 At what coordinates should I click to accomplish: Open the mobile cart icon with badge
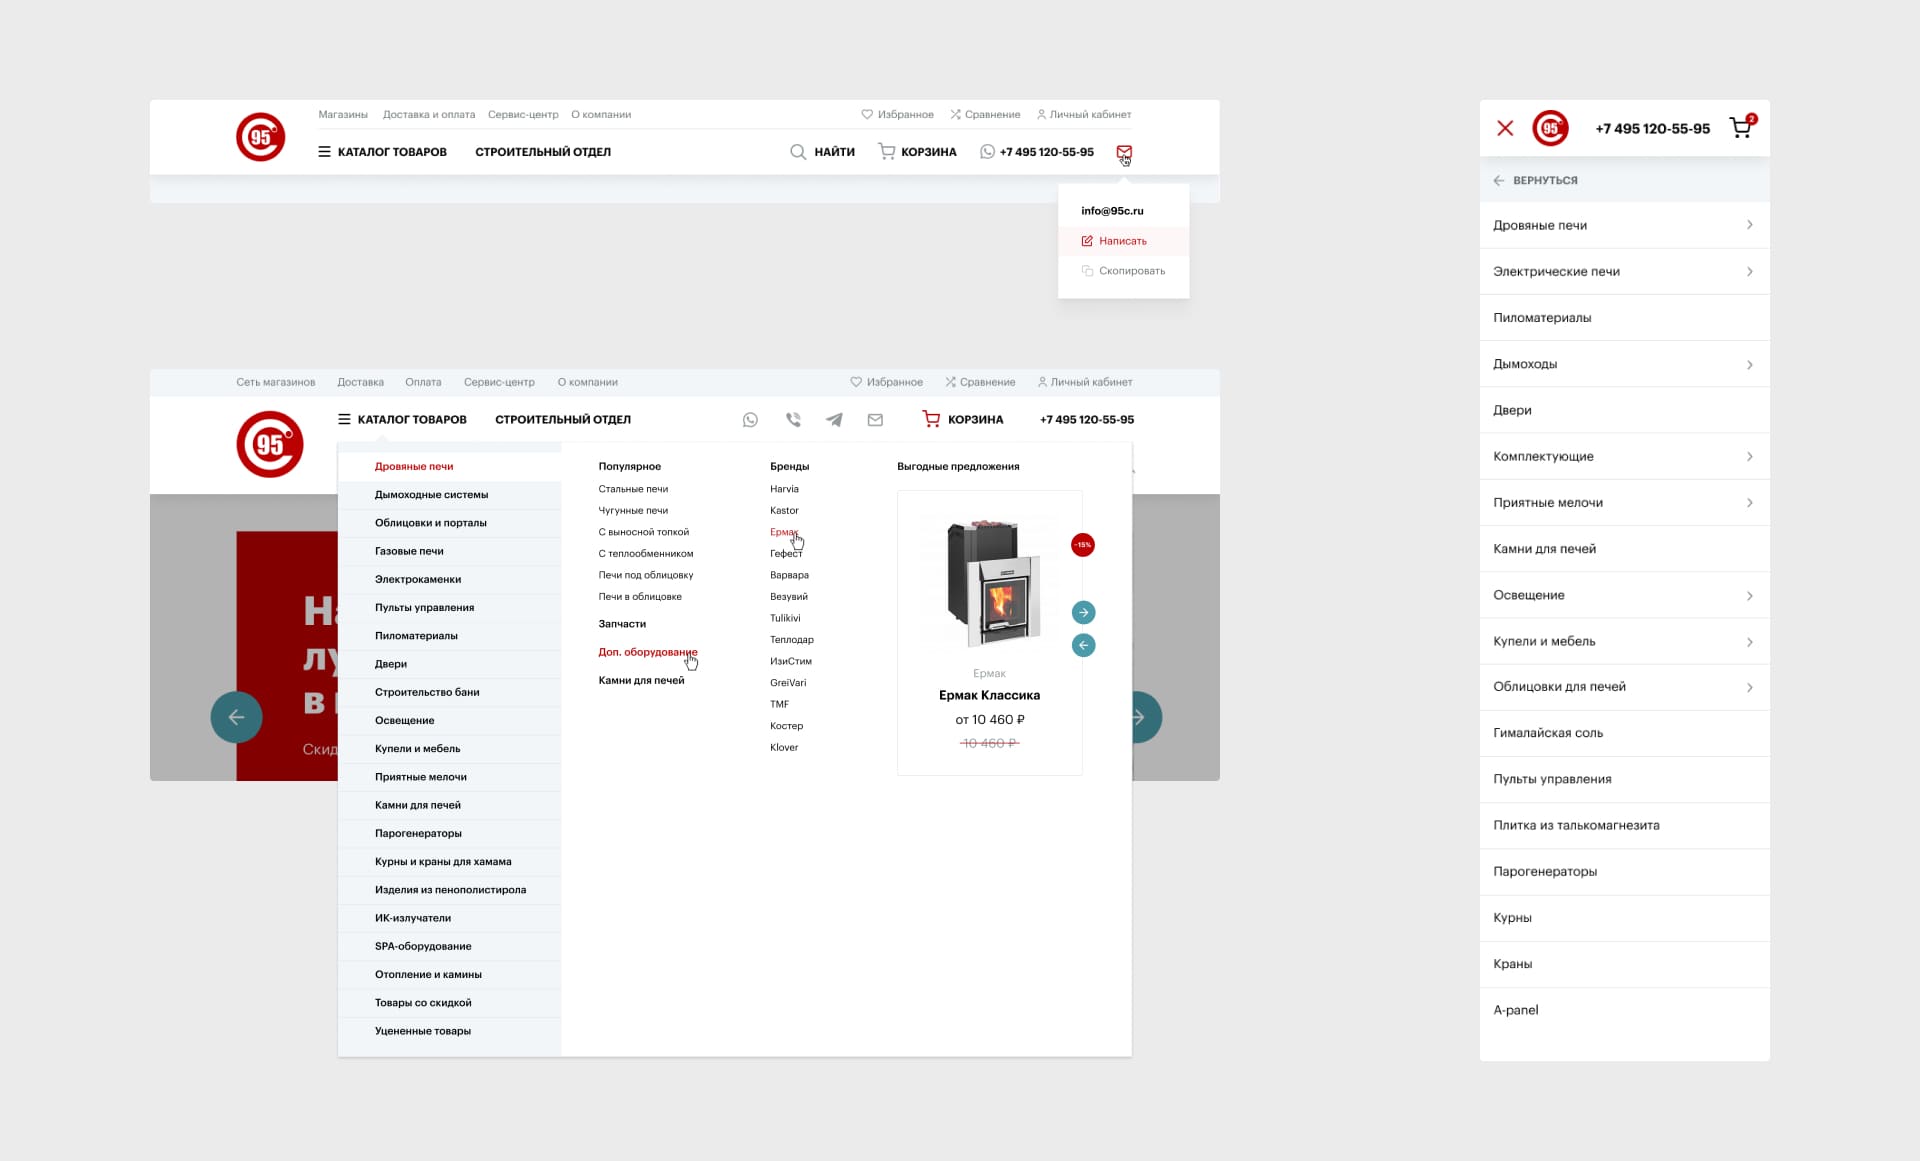coord(1741,128)
